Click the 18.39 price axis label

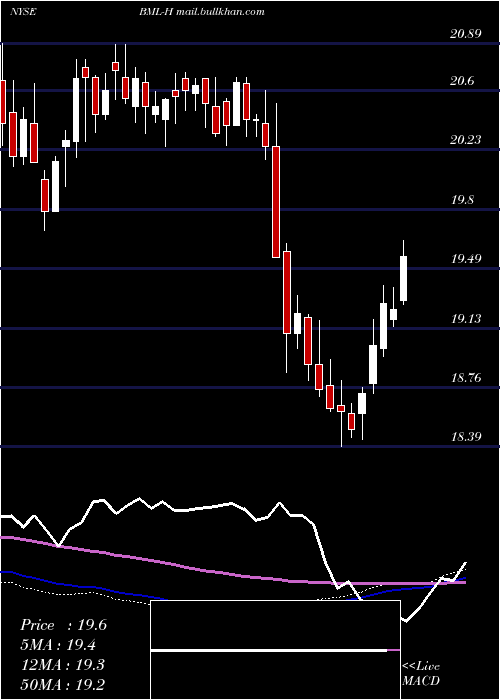tap(466, 436)
